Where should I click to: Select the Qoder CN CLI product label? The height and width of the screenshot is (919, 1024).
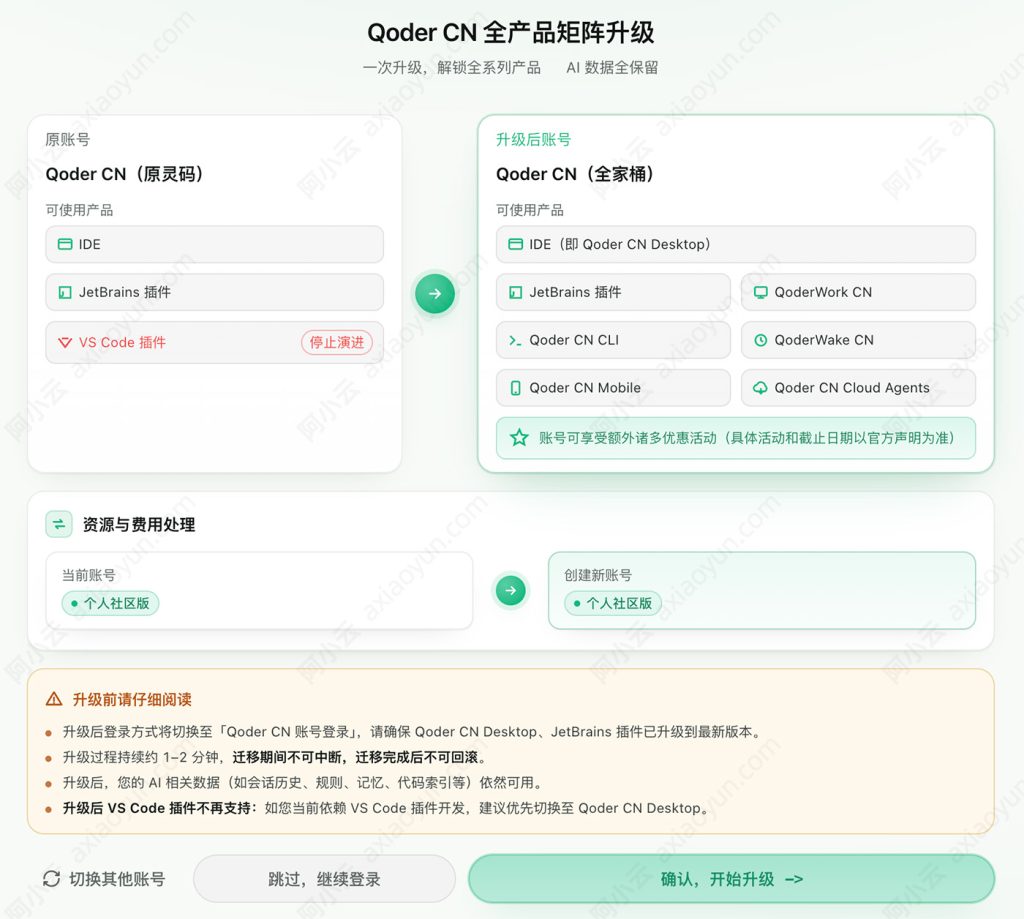click(x=574, y=340)
